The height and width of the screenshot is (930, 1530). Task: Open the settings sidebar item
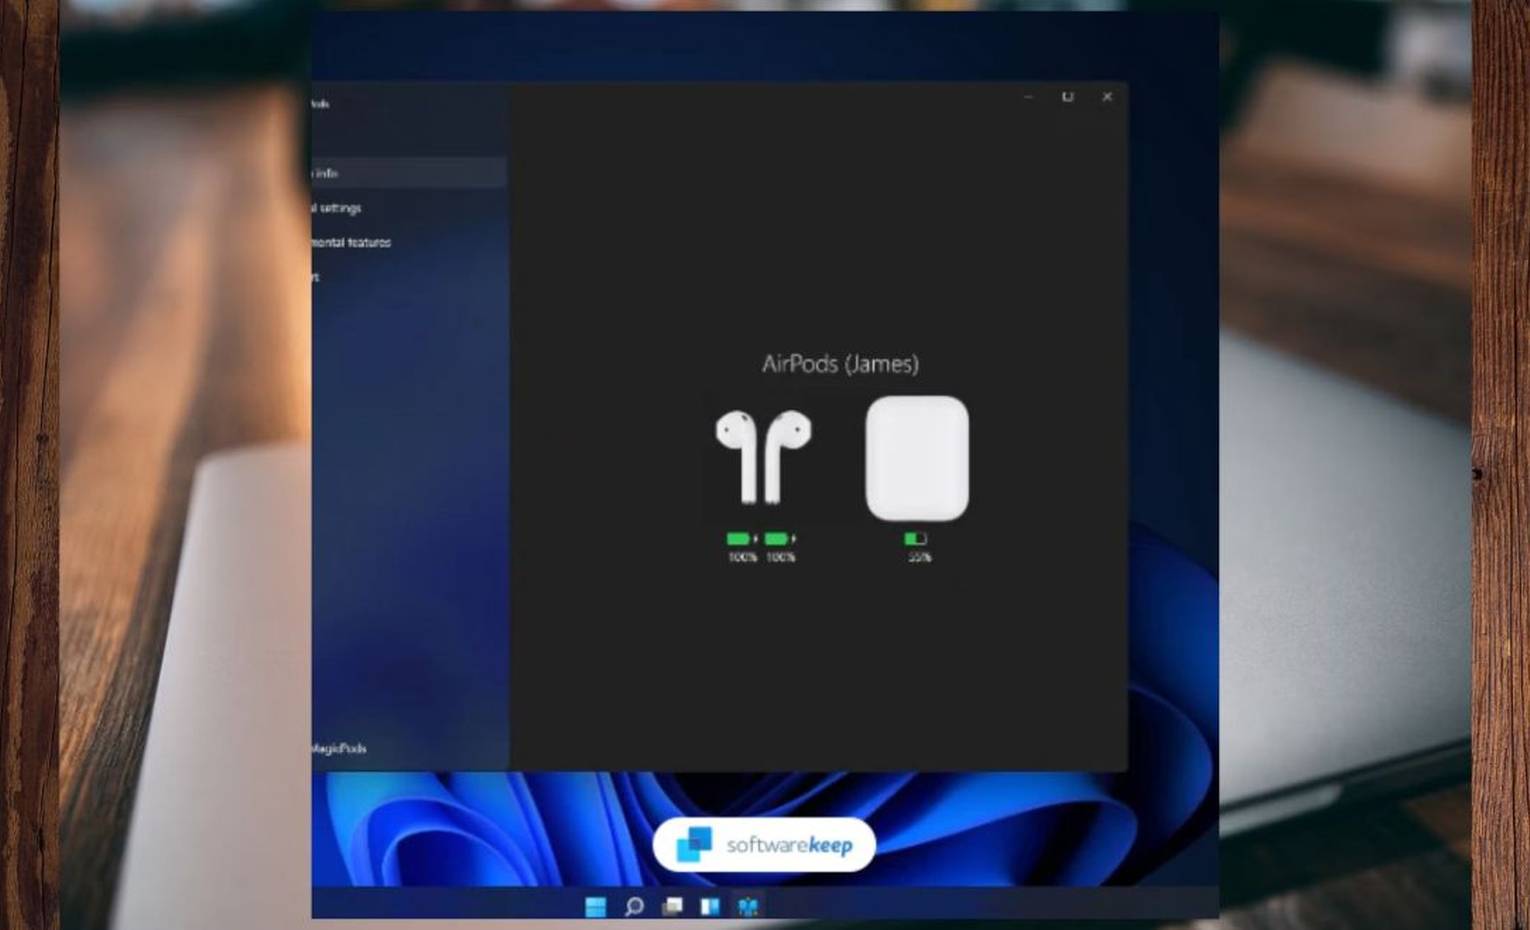409,208
